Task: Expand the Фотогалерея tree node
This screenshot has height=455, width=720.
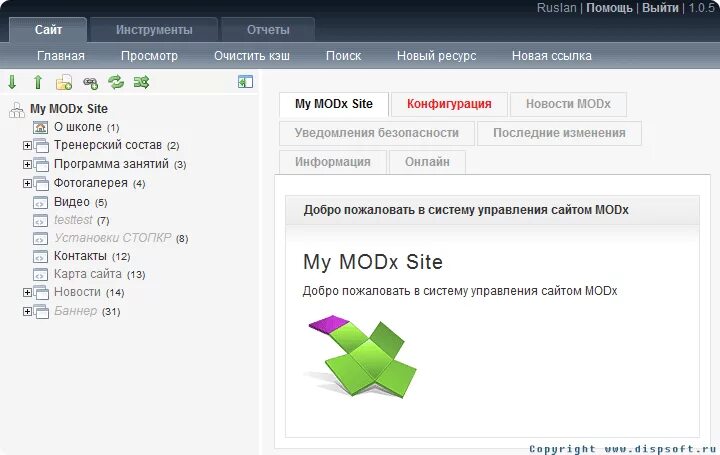Action: click(27, 184)
